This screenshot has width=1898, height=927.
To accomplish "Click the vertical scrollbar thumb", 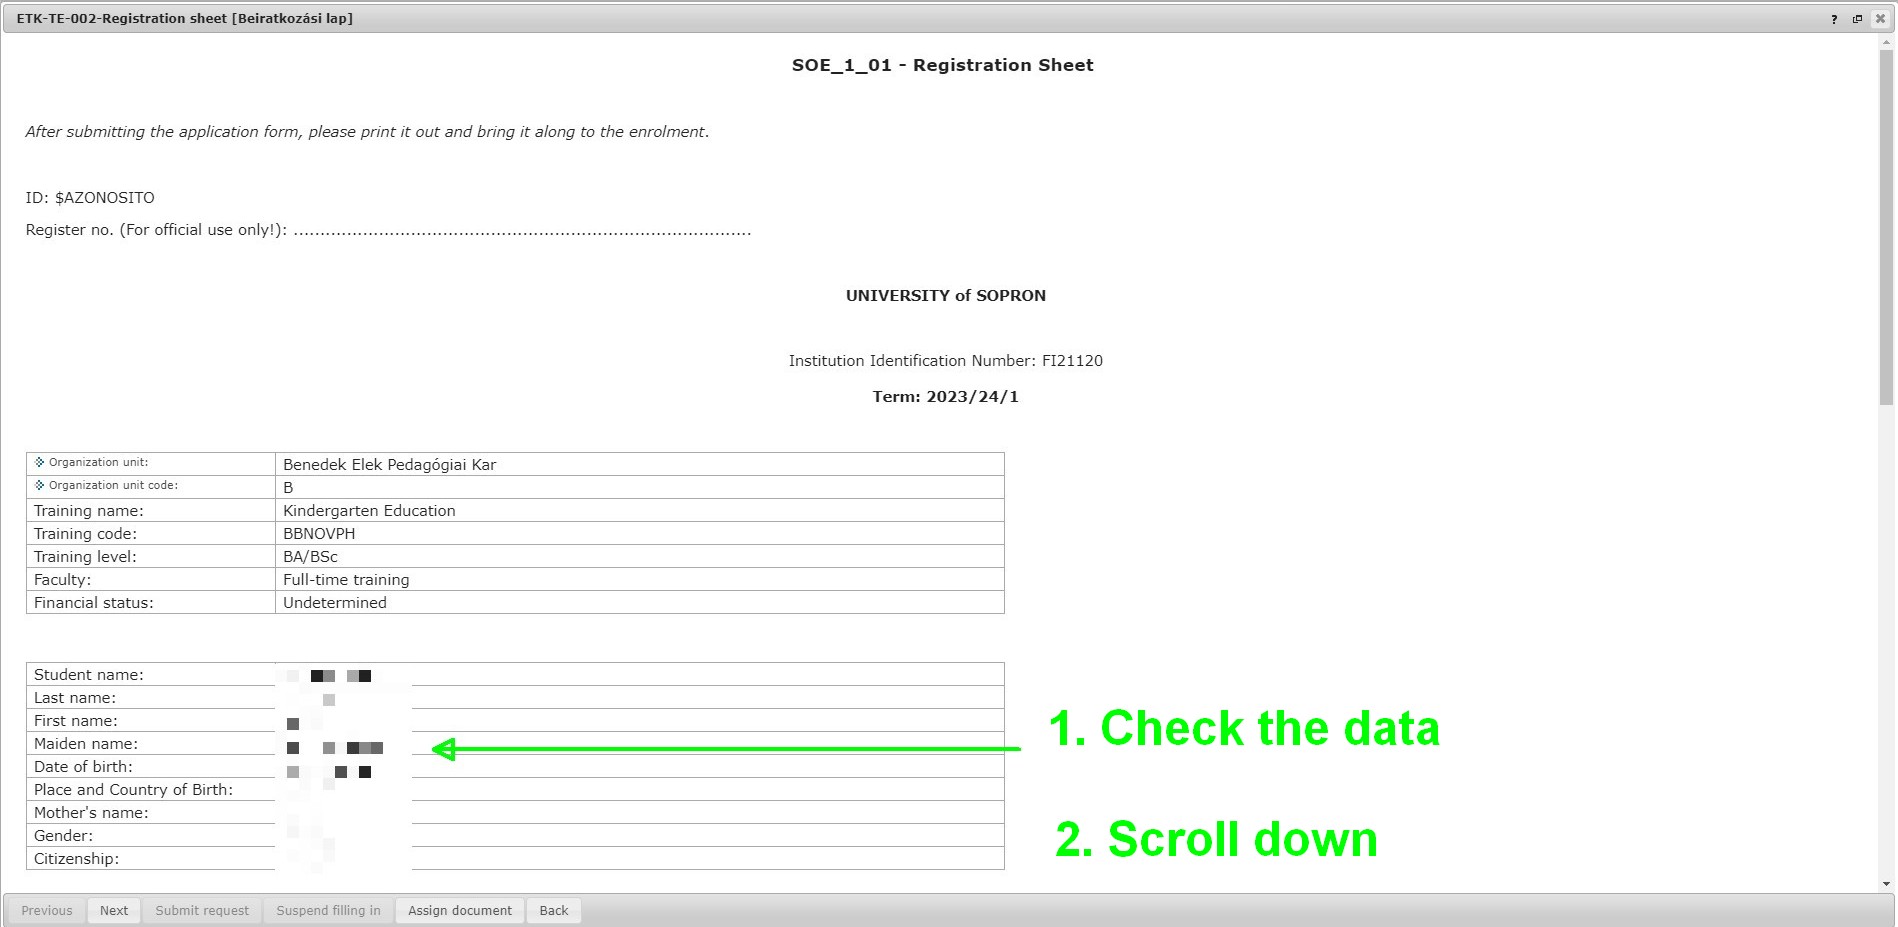I will tap(1886, 225).
